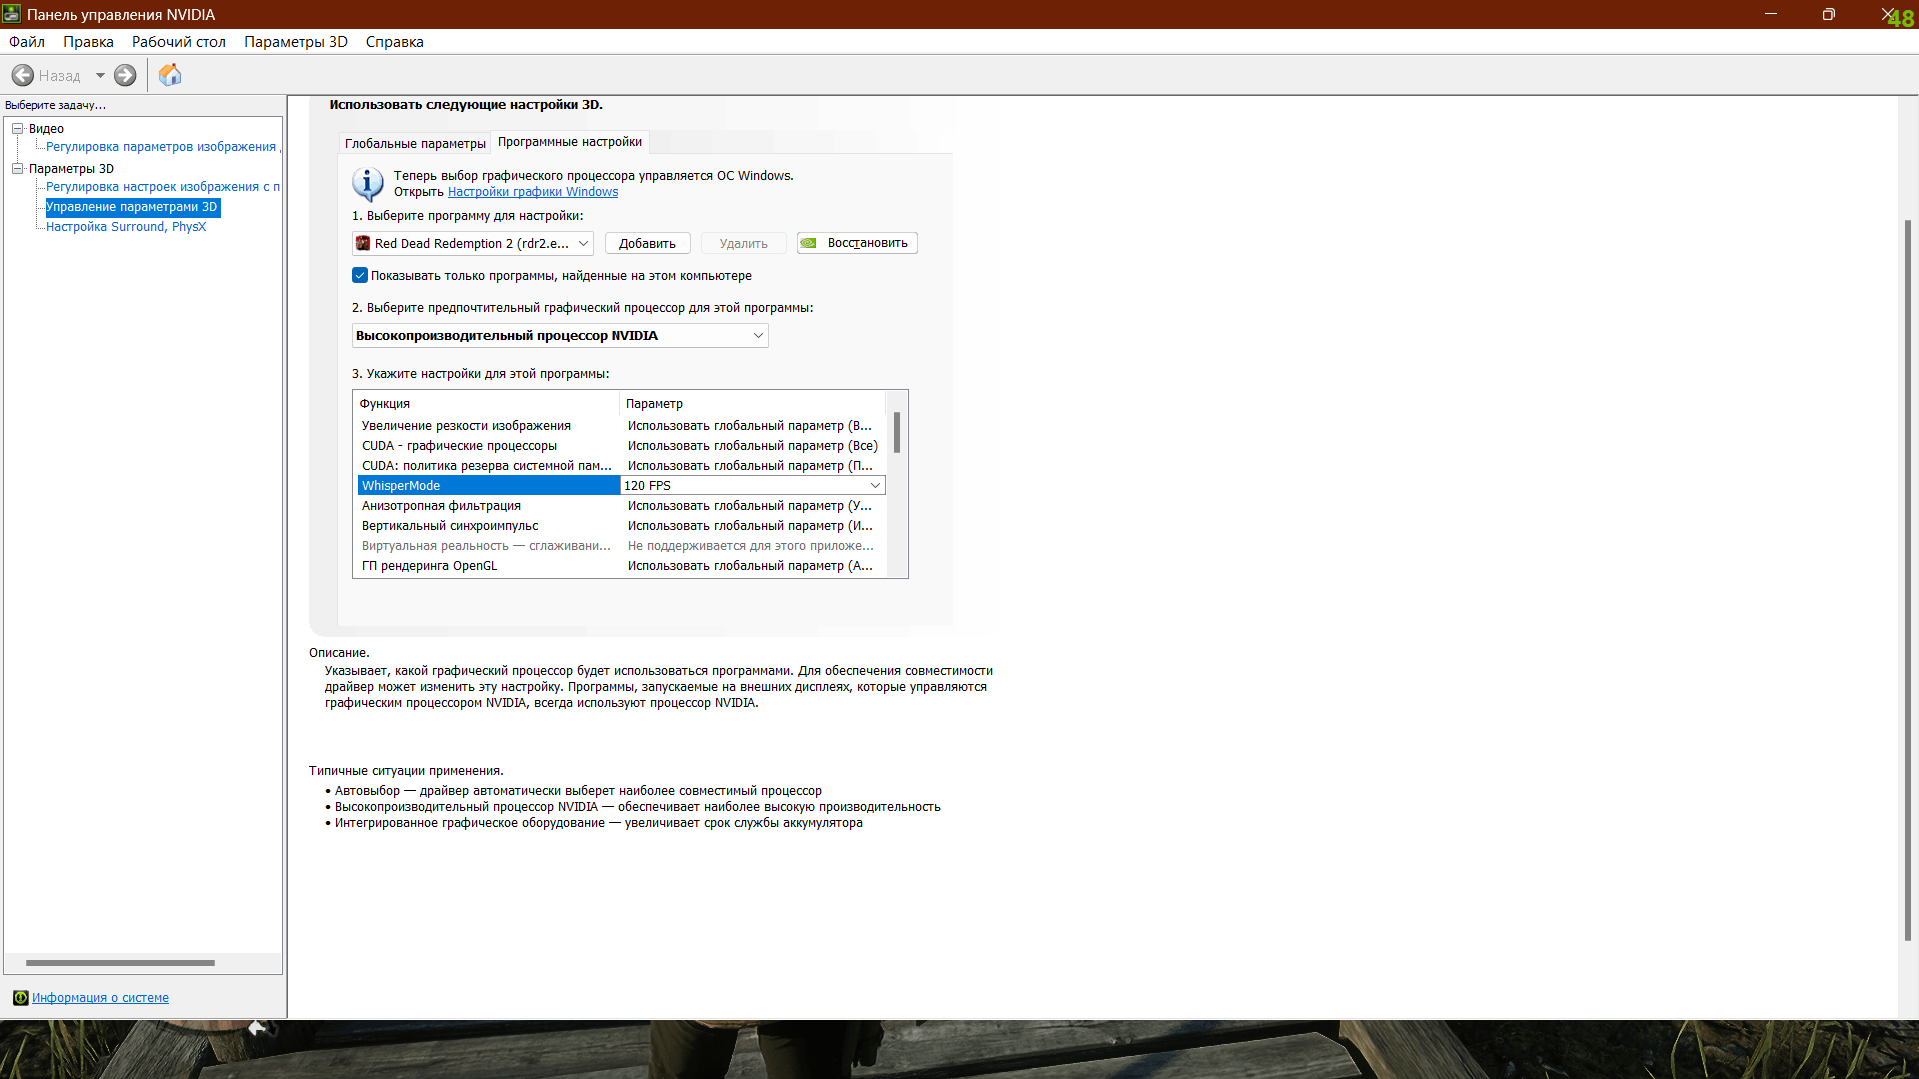The height and width of the screenshot is (1079, 1919).
Task: Toggle checkbox showing only programs found on computer
Action: pyautogui.click(x=360, y=275)
